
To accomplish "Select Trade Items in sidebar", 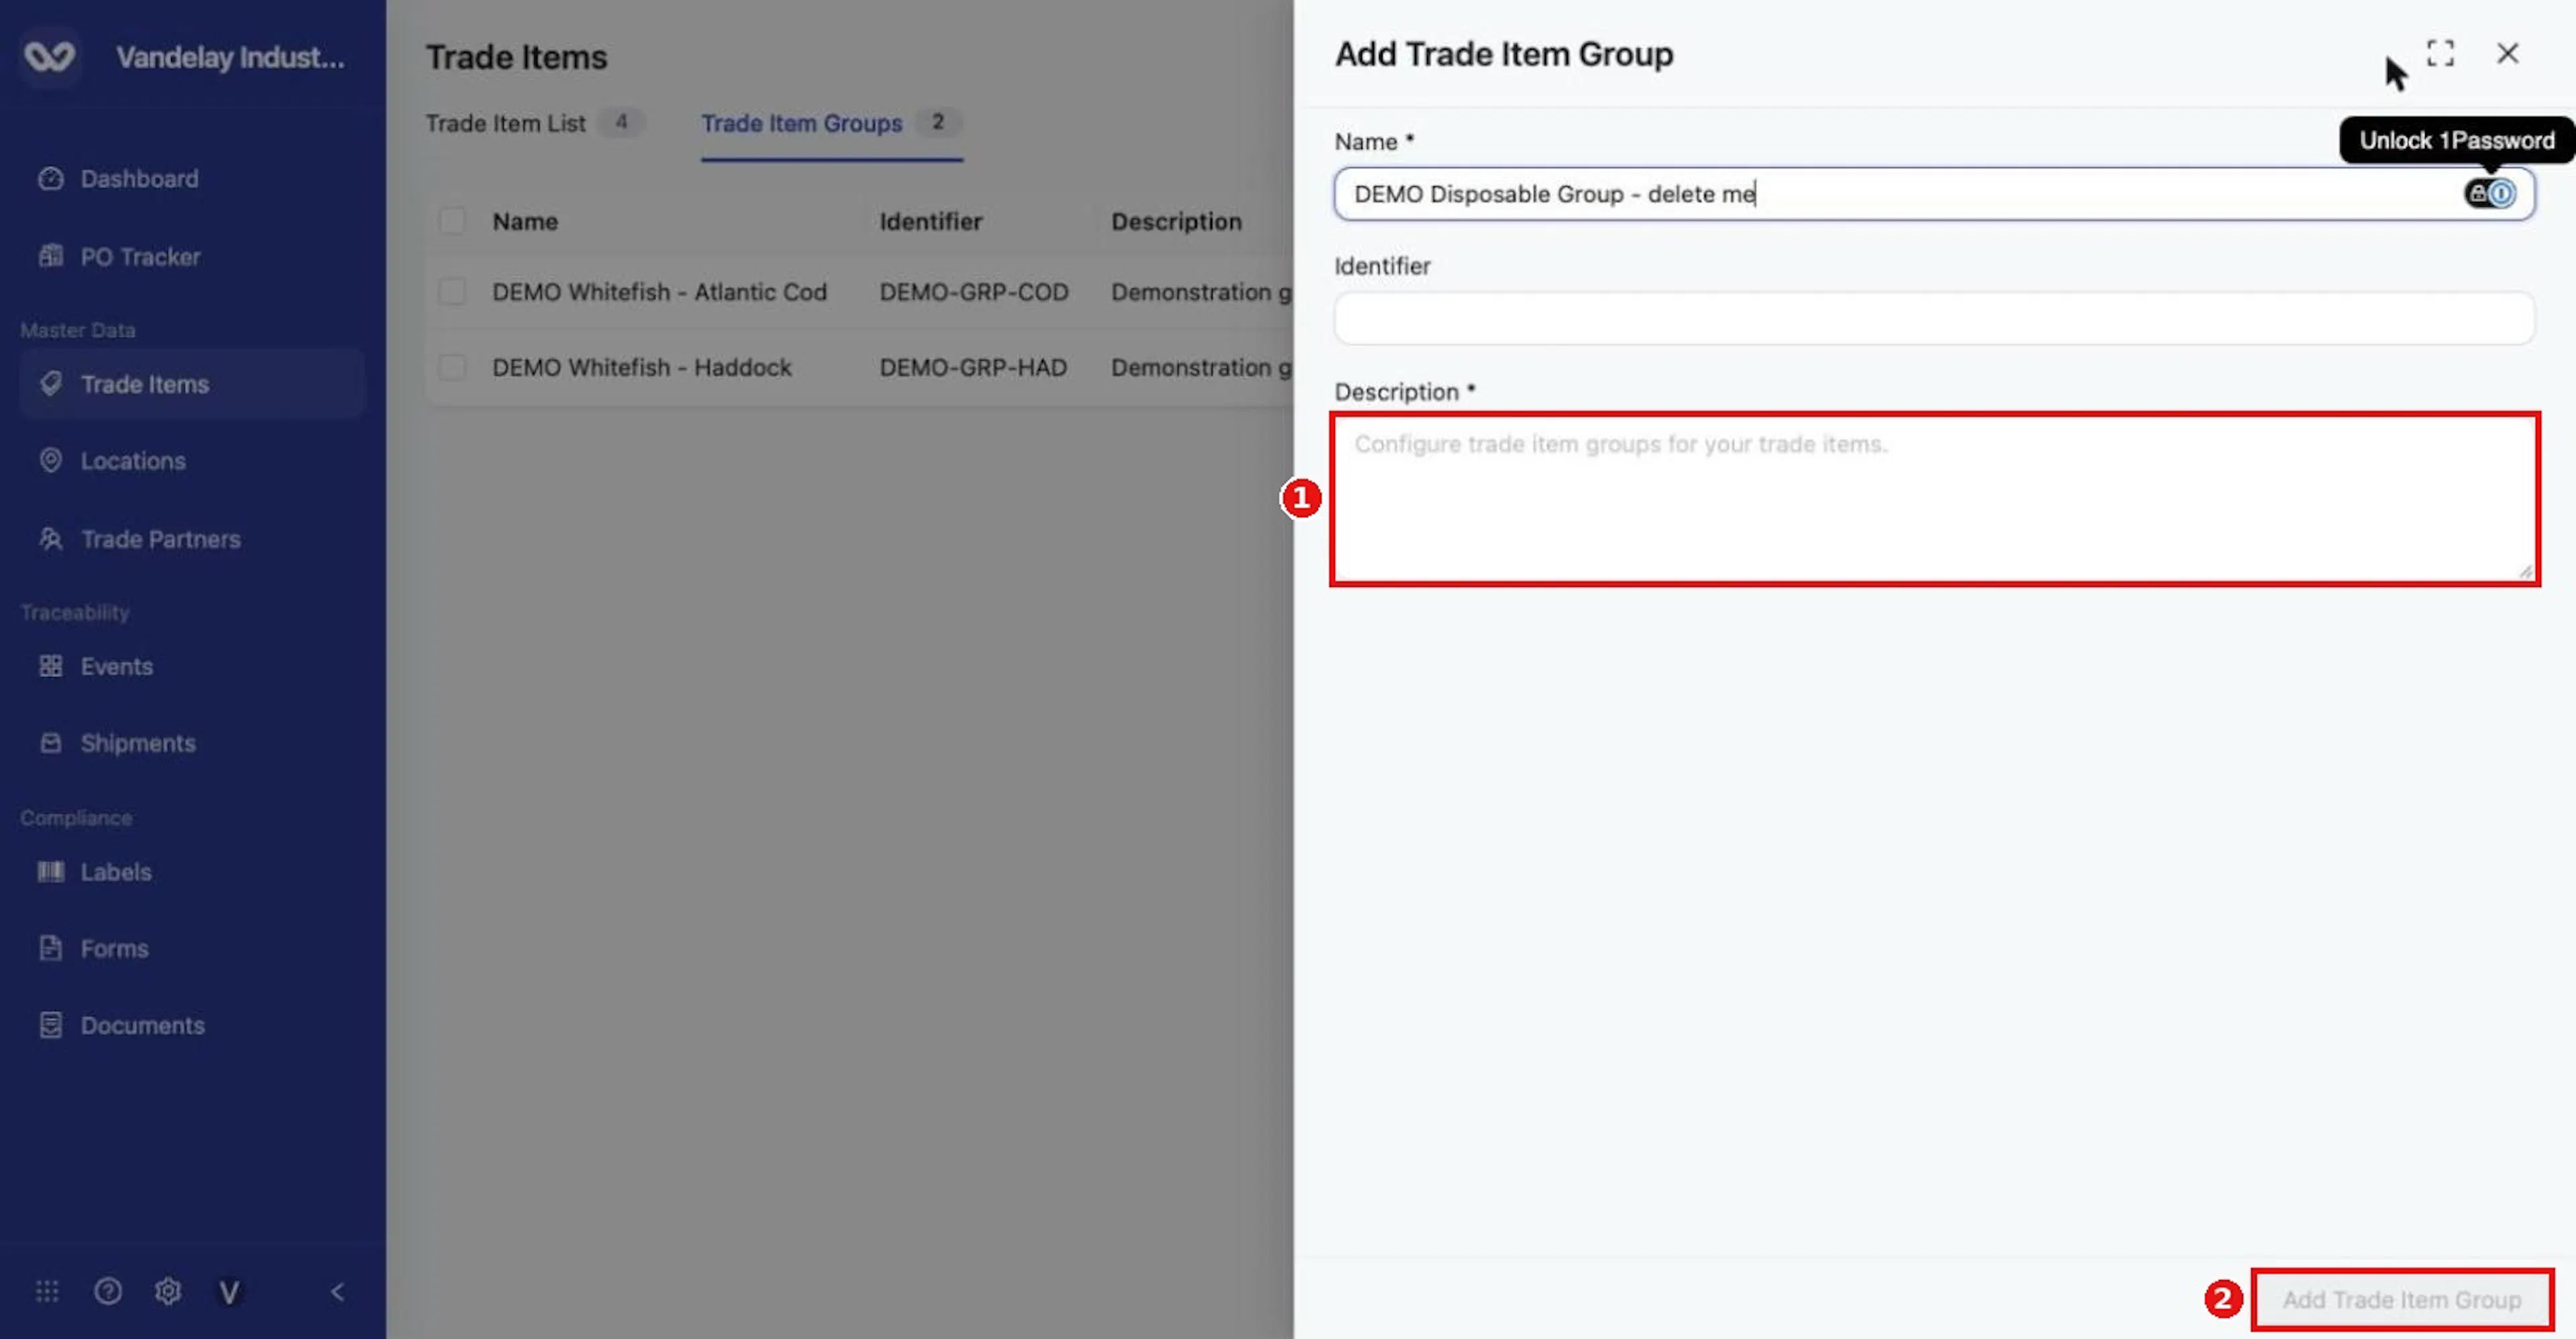I will click(x=191, y=384).
